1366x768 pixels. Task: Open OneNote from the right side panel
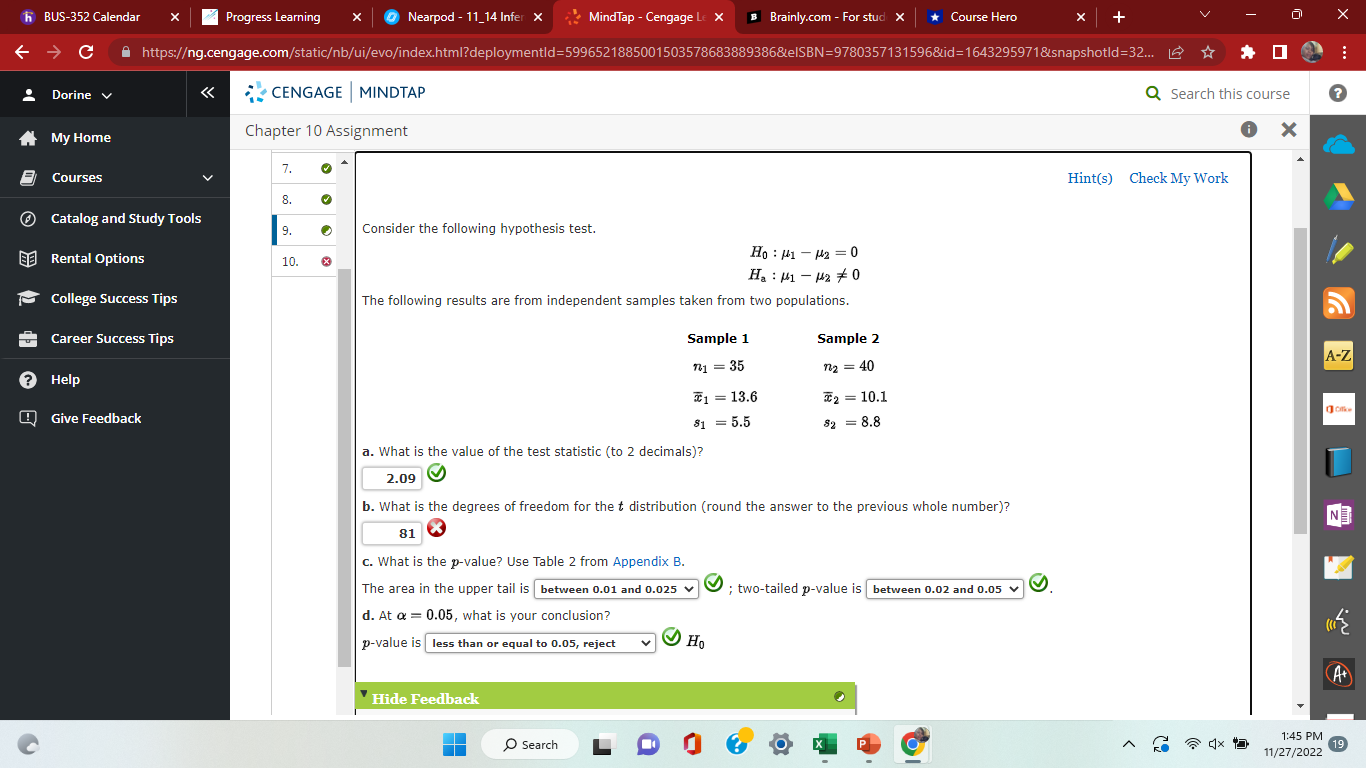(1339, 515)
